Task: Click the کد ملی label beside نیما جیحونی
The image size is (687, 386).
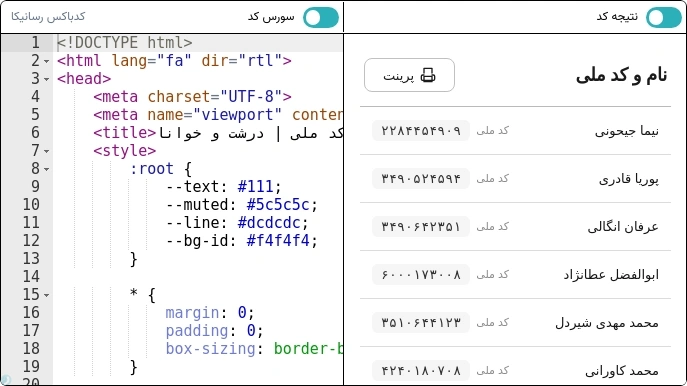Action: point(492,131)
